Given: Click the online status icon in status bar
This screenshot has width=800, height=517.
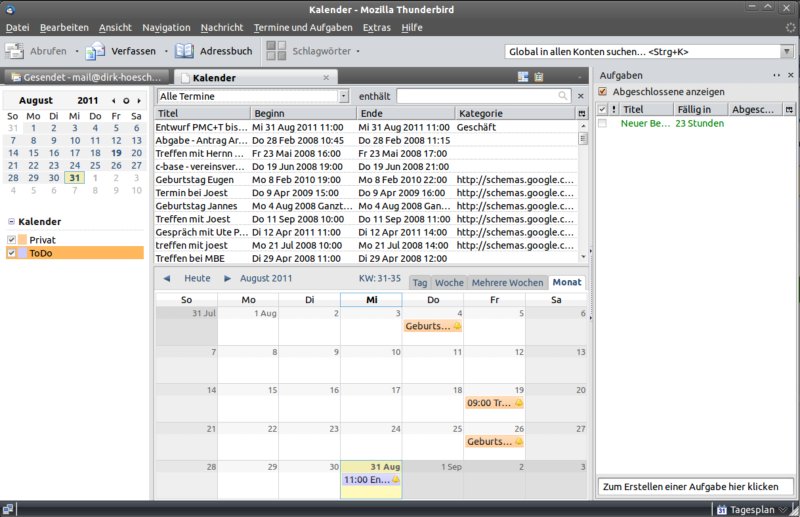Looking at the screenshot, I should (x=8, y=509).
